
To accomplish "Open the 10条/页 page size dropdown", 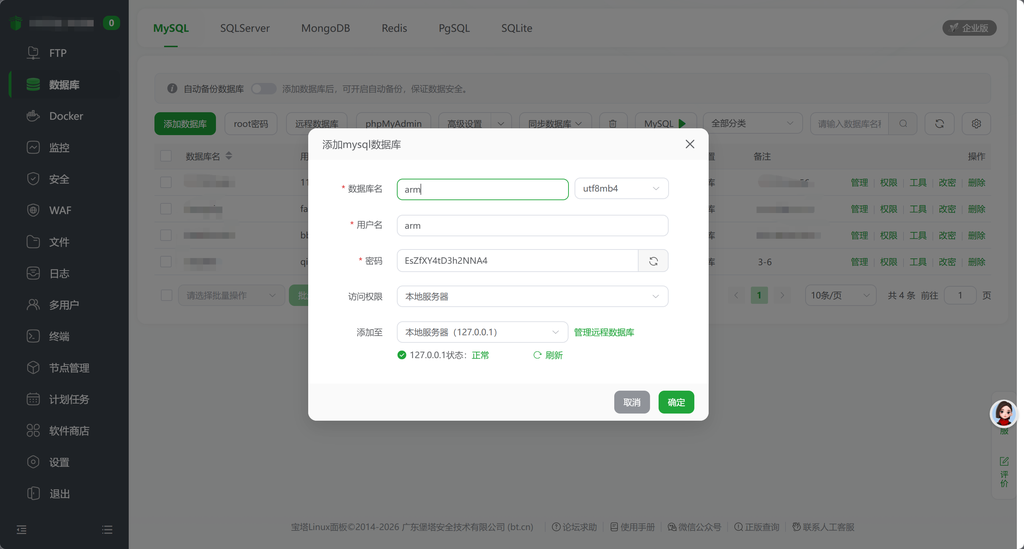I will point(840,295).
